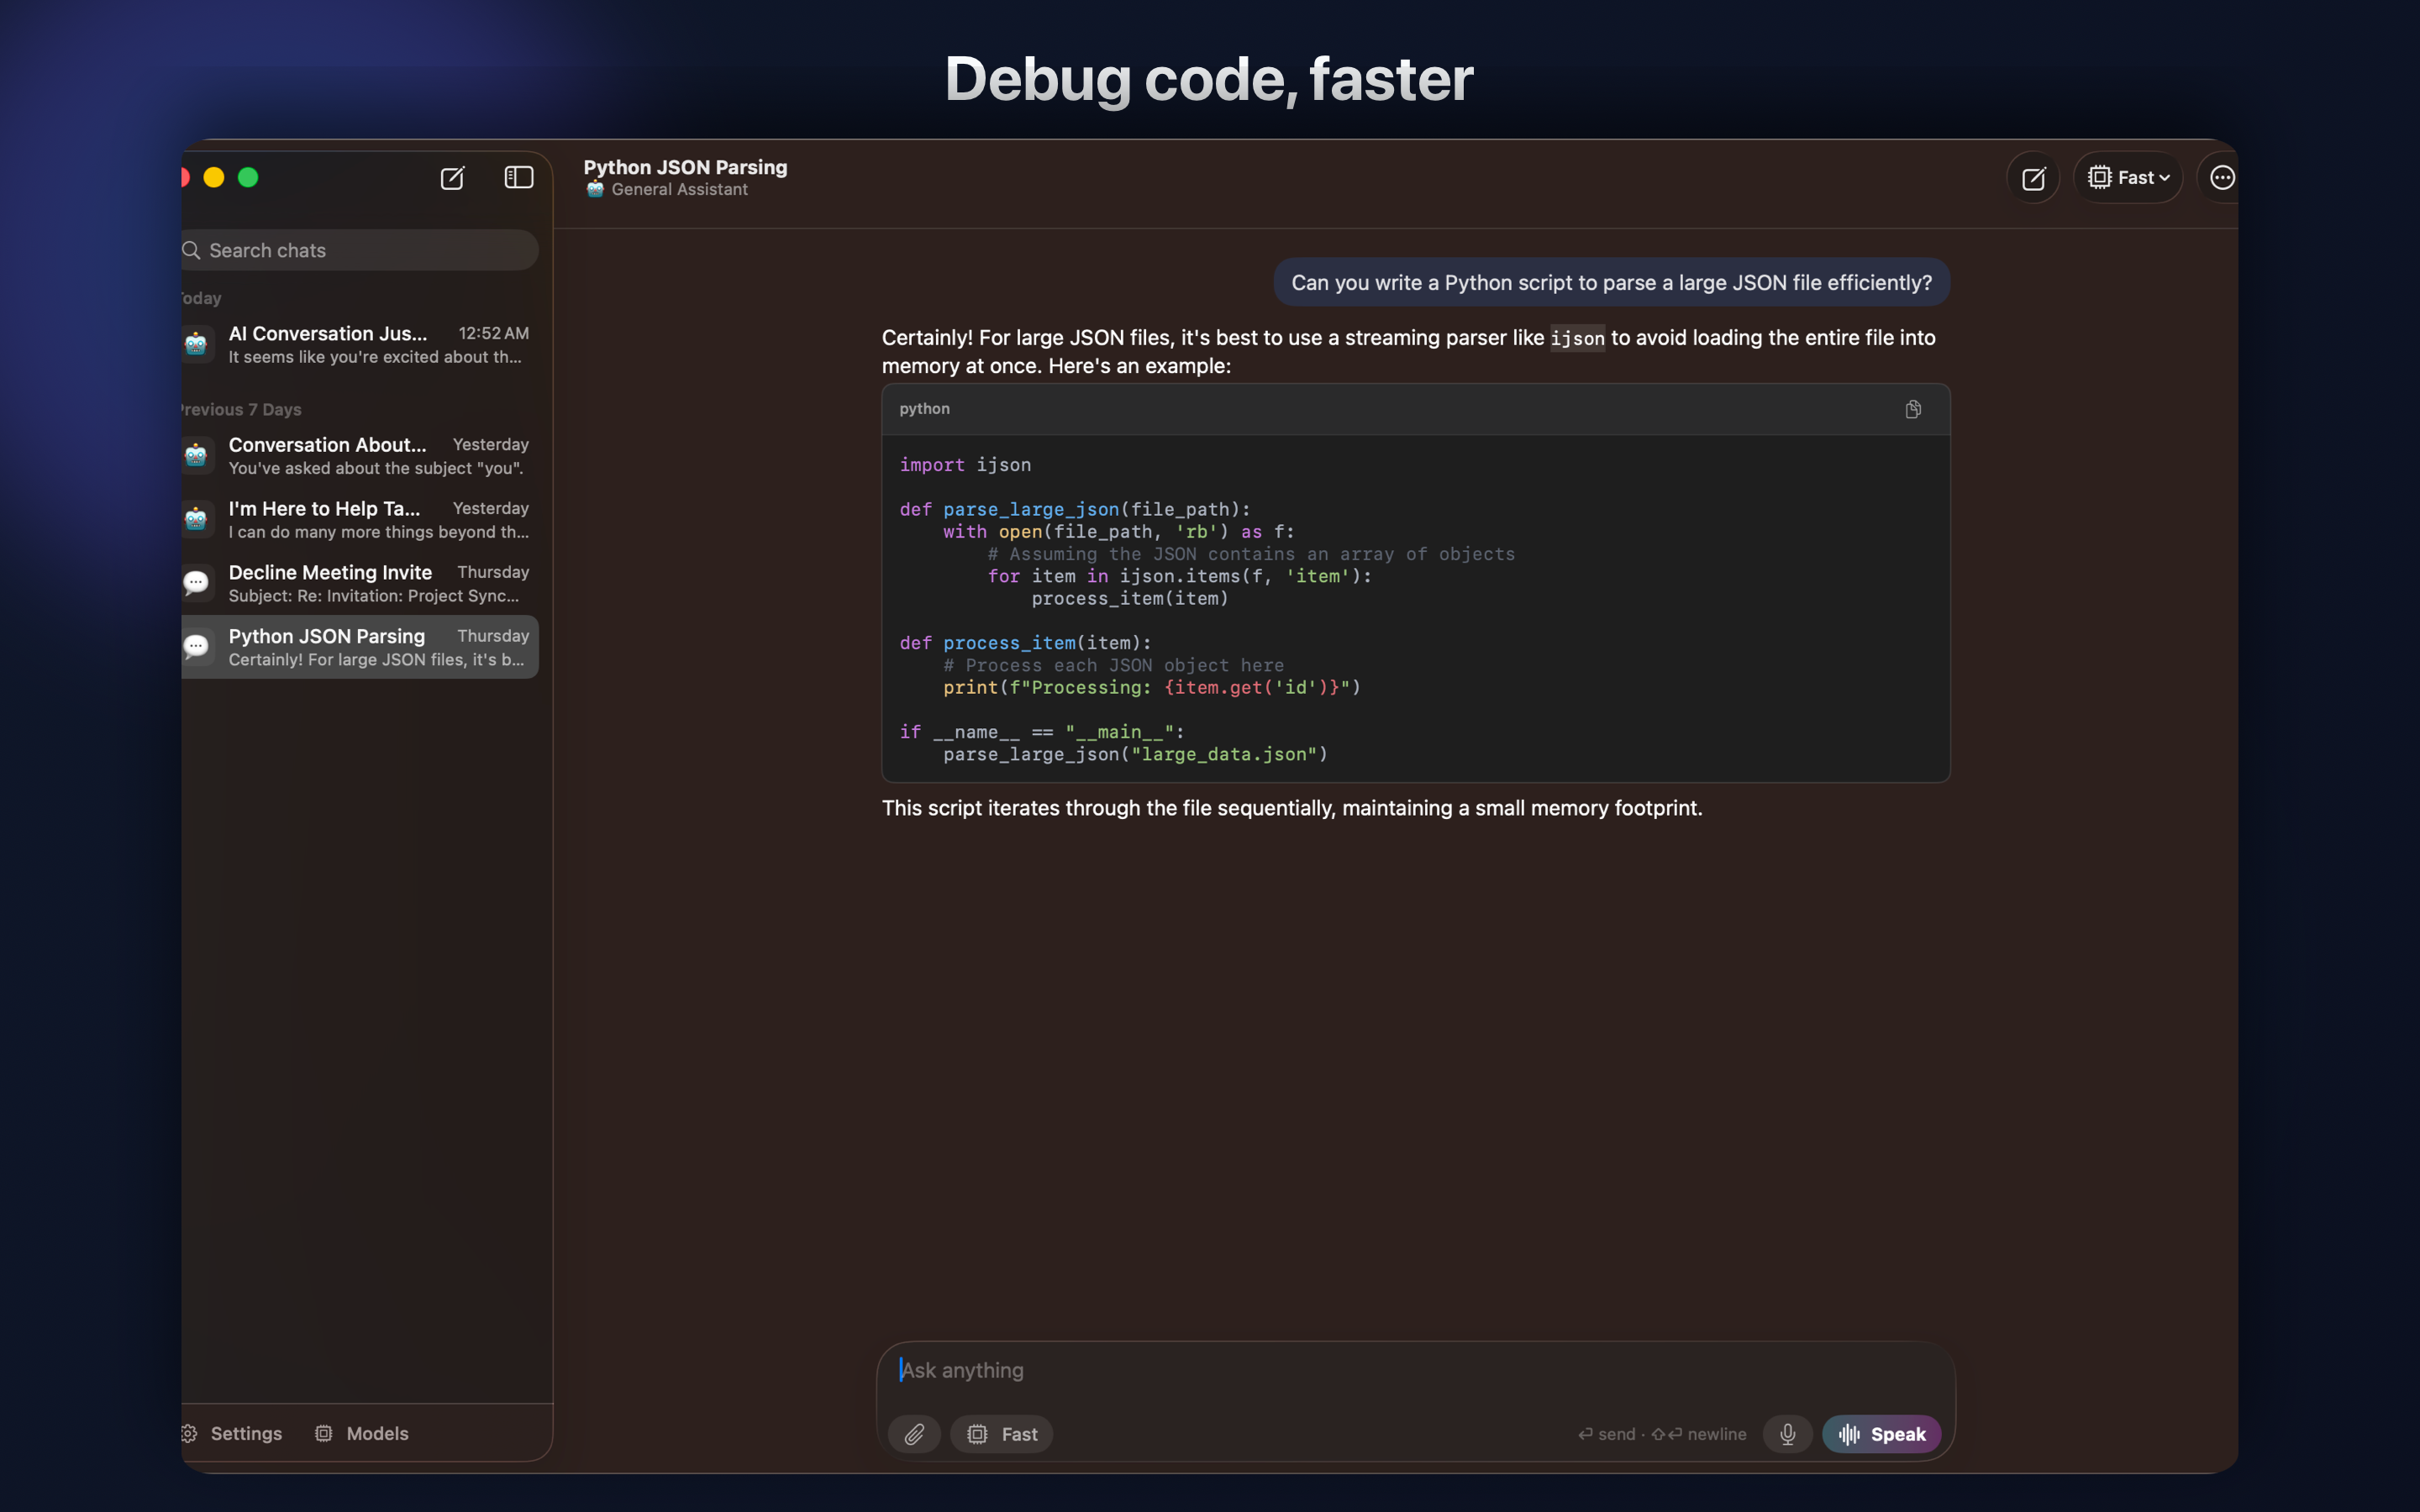The width and height of the screenshot is (2420, 1512).
Task: Open Models in the sidebar
Action: coord(361,1433)
